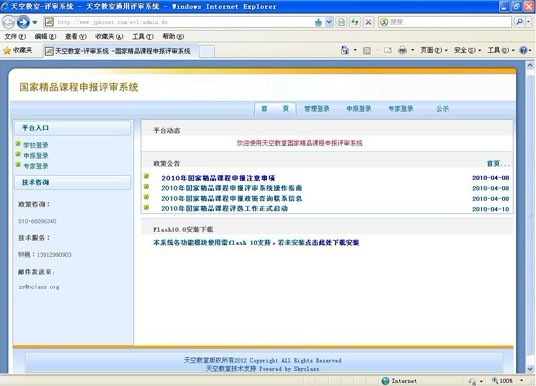Click the Read Mail icon
This screenshot has width=536, height=386.
388,50
